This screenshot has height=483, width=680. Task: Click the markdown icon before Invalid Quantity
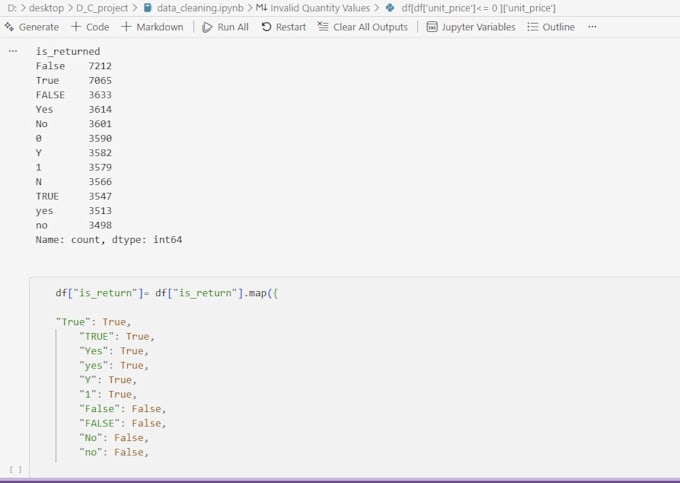tap(261, 8)
